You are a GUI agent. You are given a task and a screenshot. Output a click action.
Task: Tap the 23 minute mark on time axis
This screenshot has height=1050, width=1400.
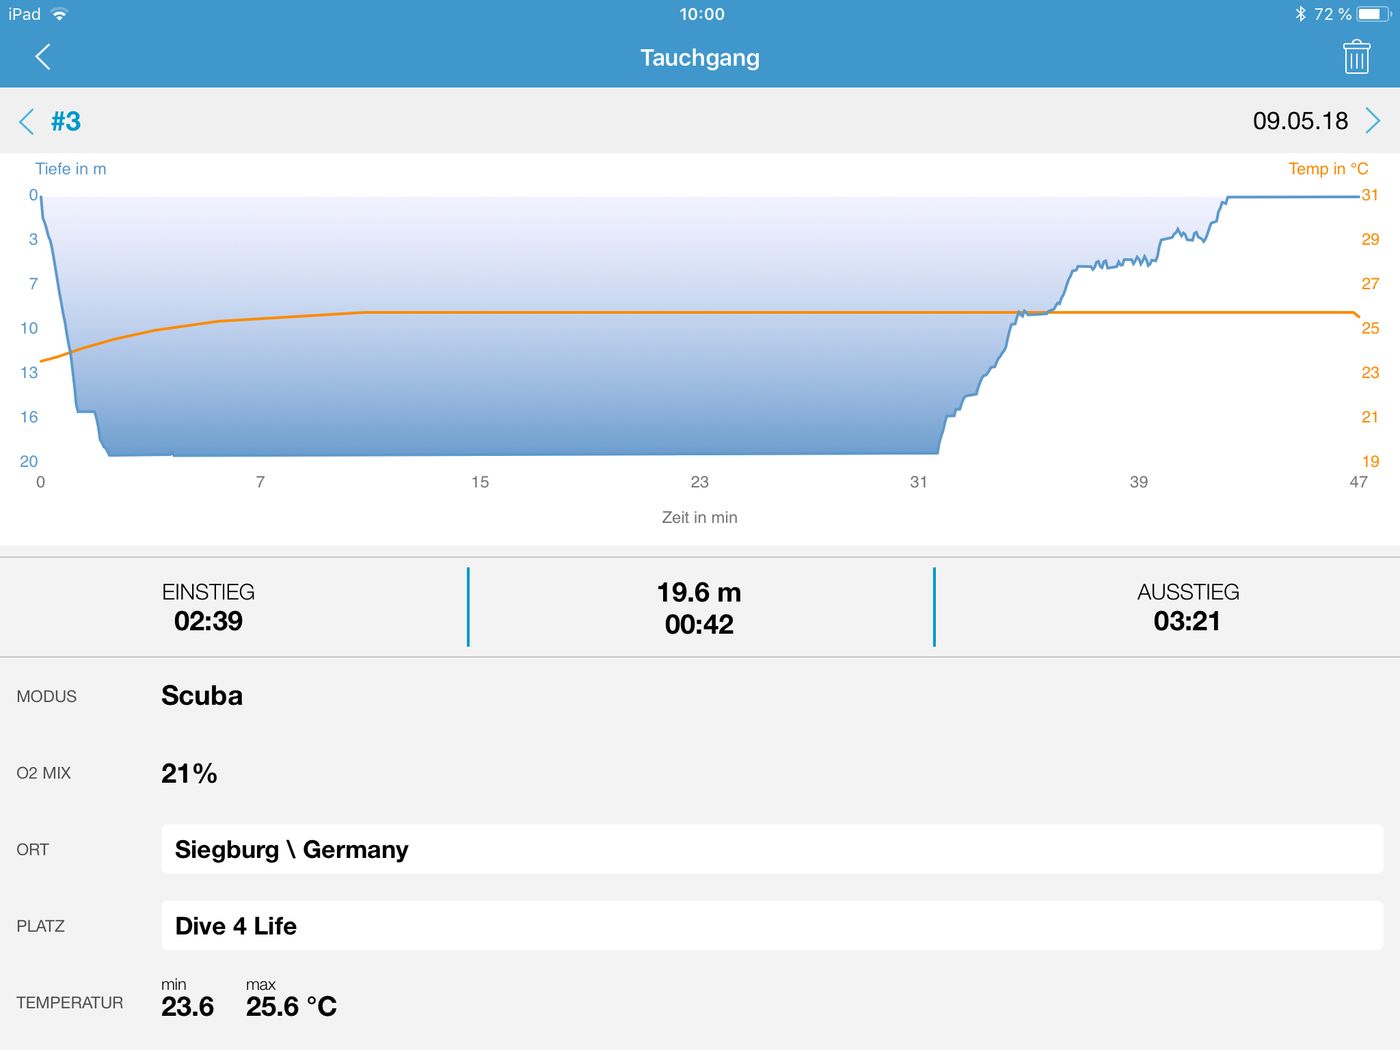point(699,482)
